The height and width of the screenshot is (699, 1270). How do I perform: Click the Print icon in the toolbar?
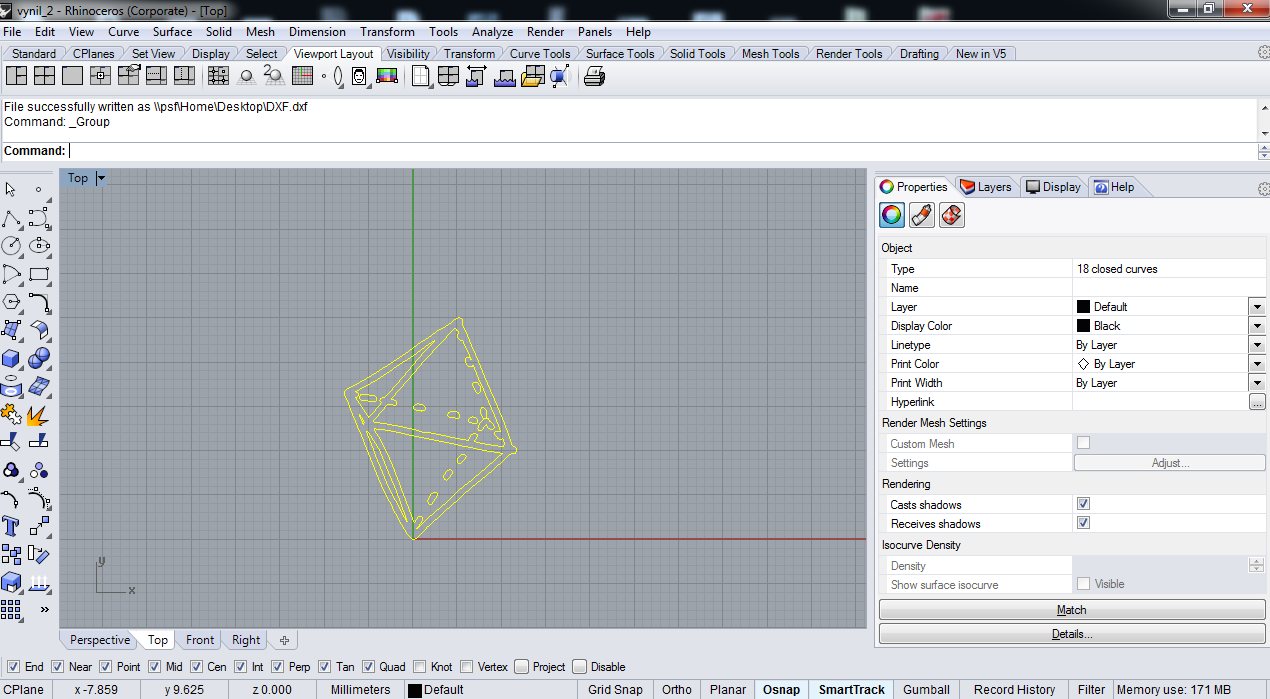(x=595, y=76)
